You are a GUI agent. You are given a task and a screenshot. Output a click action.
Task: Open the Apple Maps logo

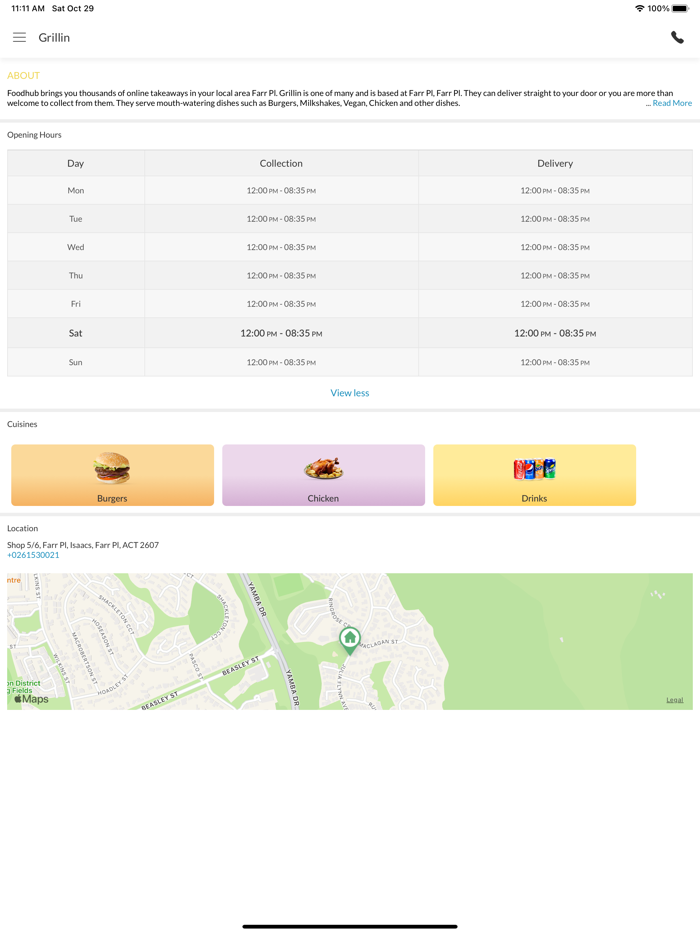[x=31, y=699]
